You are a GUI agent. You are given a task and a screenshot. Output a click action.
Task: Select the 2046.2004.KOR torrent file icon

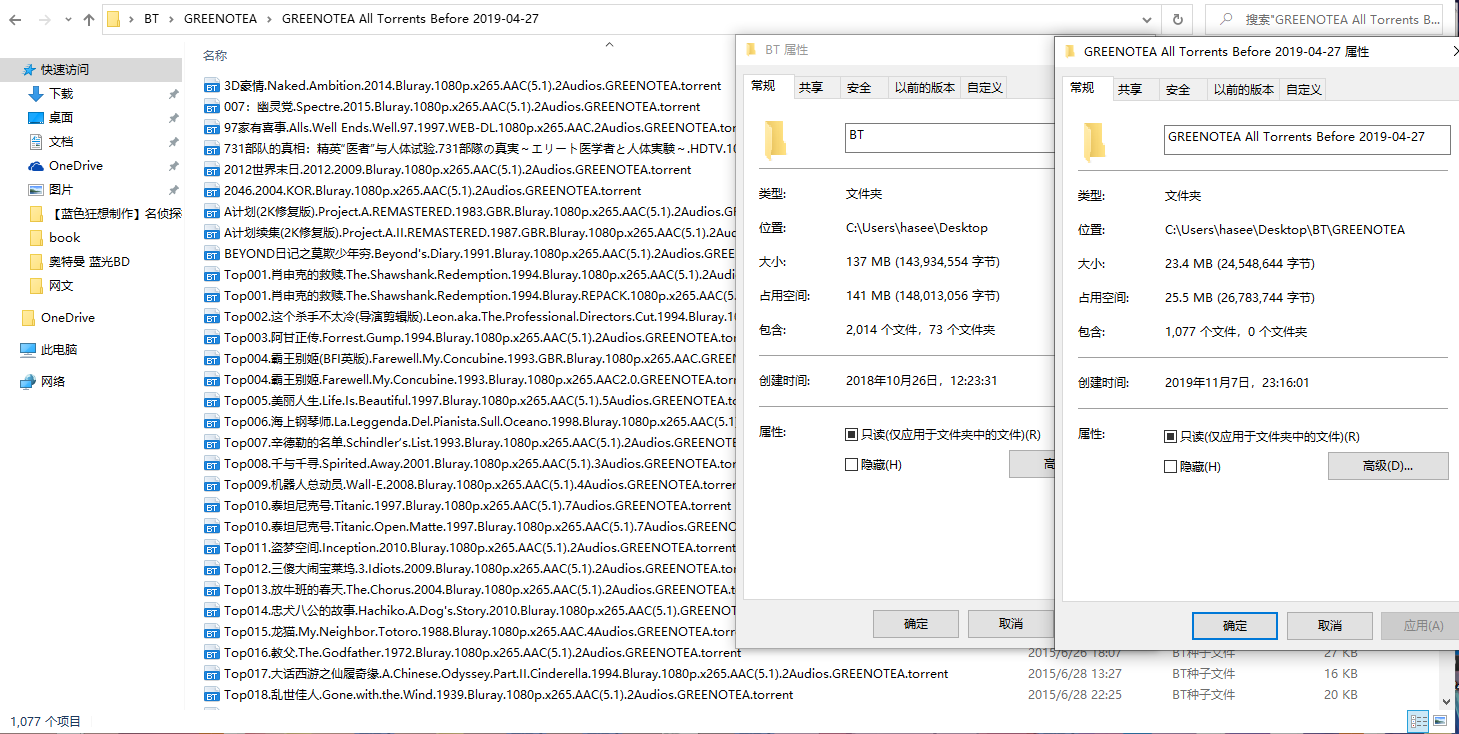(x=211, y=191)
